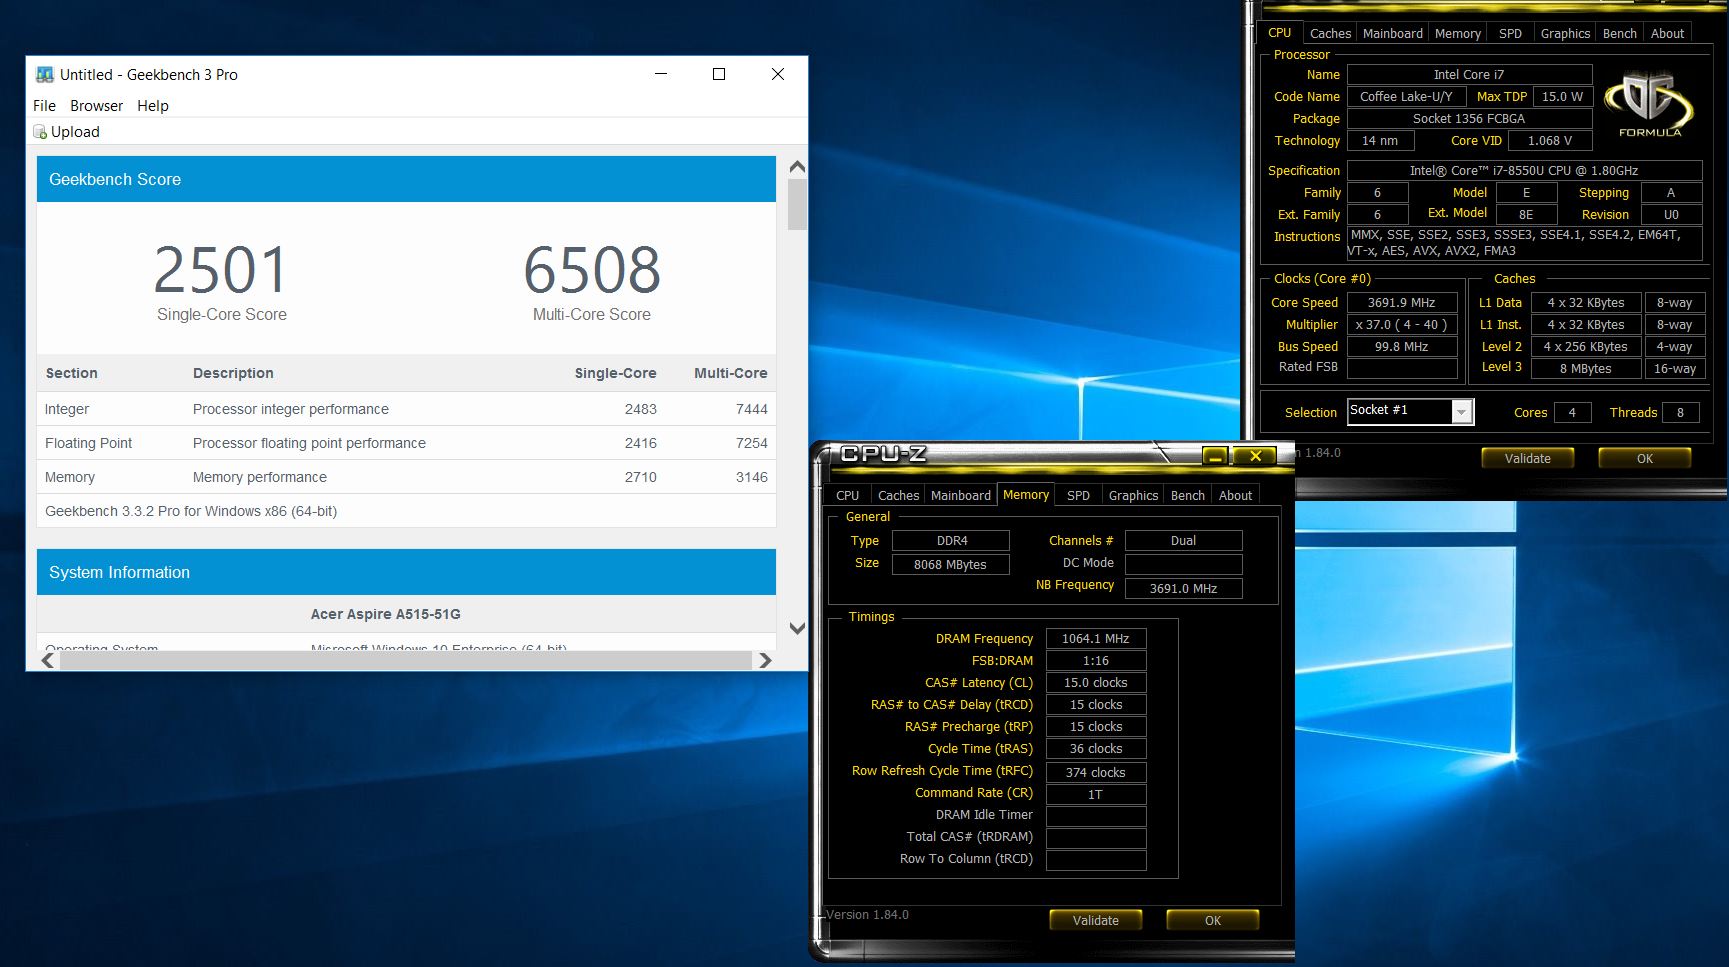Open Bench tab in Memory CPU-Z window
Viewport: 1729px width, 967px height.
1187,496
